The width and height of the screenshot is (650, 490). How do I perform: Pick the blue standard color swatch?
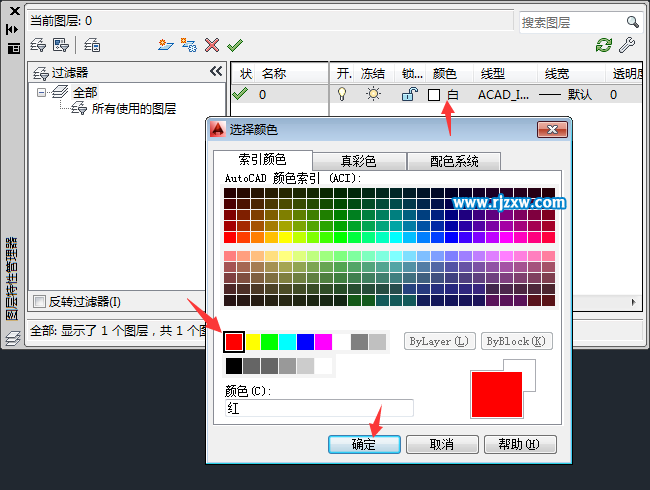[305, 342]
